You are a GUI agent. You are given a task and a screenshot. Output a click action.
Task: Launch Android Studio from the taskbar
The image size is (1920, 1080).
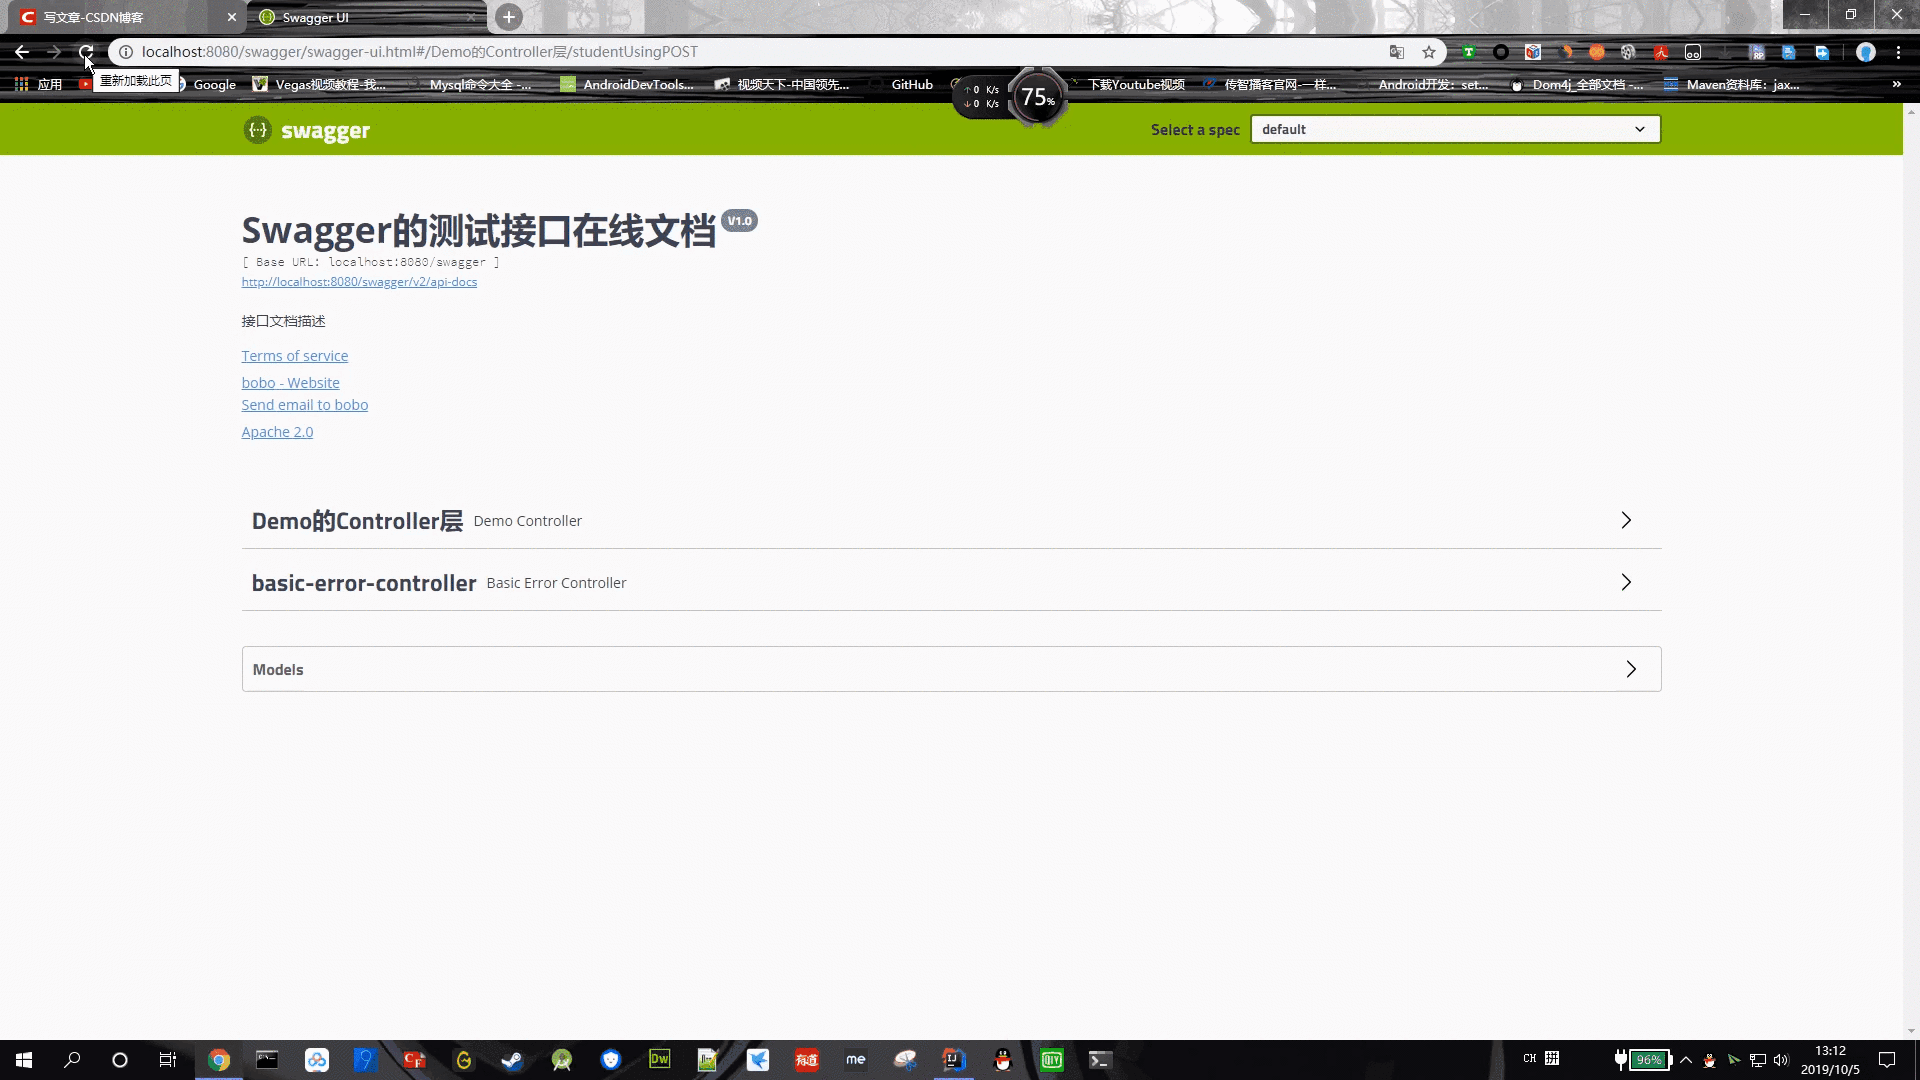click(x=560, y=1060)
